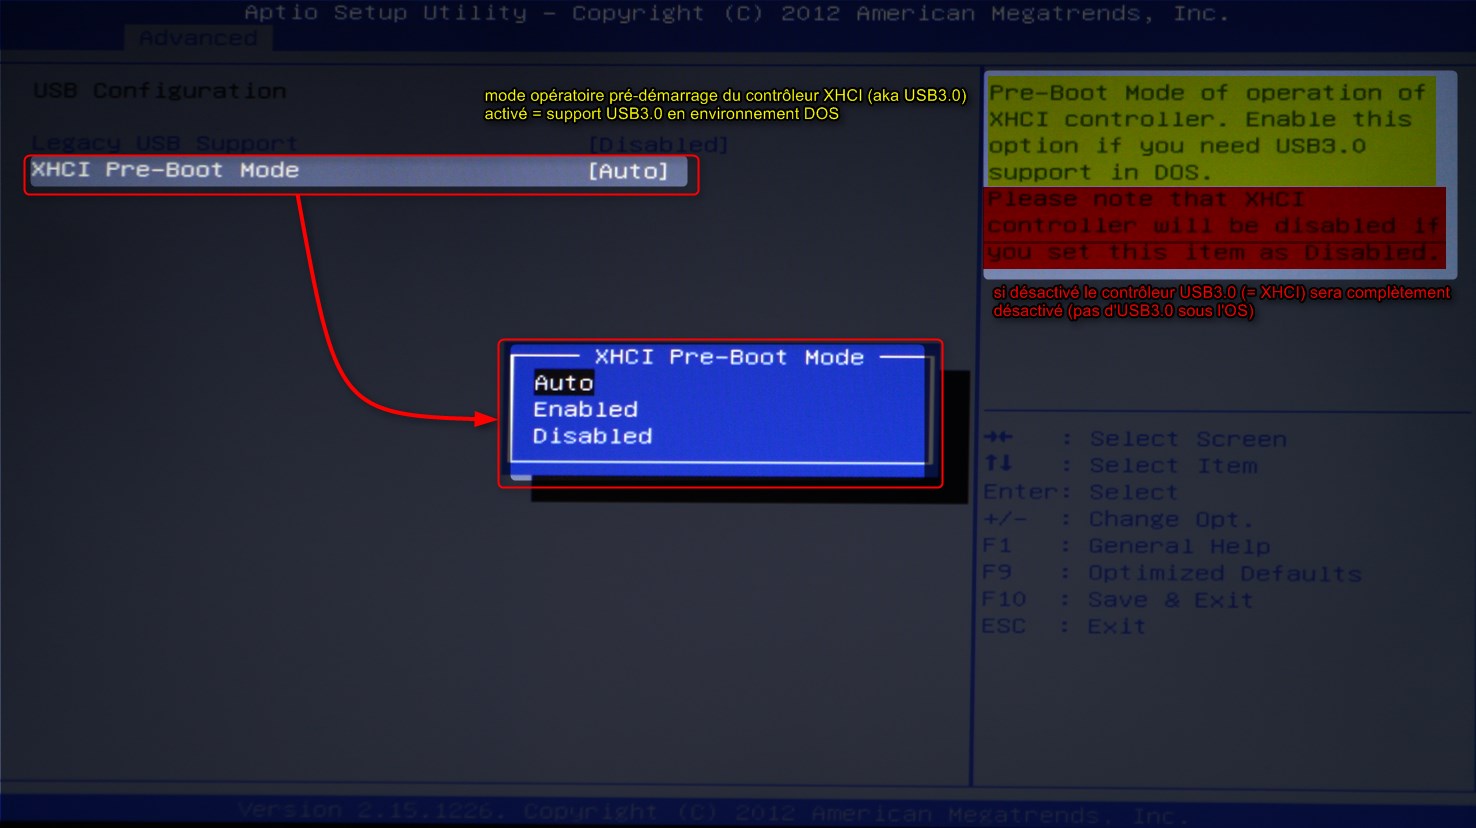
Task: Switch to the Advanced tab
Action: click(198, 38)
